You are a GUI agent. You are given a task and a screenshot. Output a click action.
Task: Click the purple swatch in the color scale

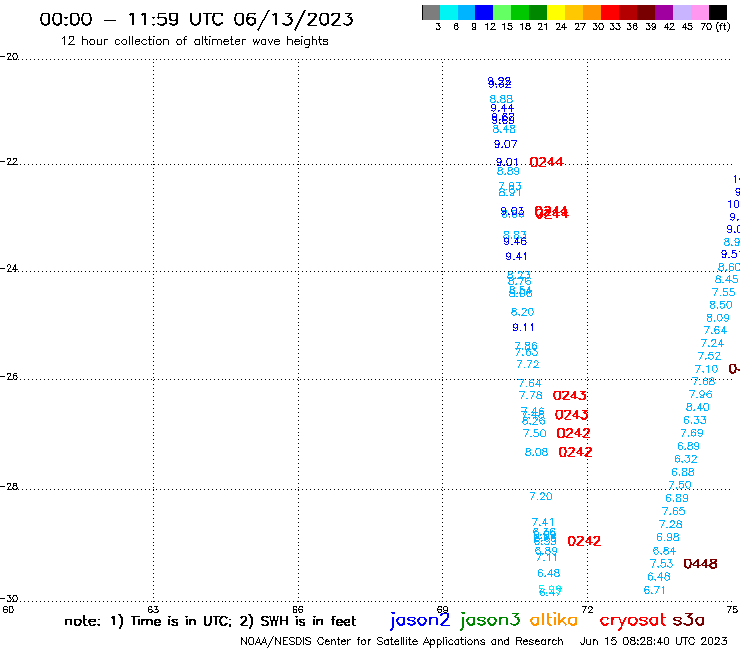664,12
